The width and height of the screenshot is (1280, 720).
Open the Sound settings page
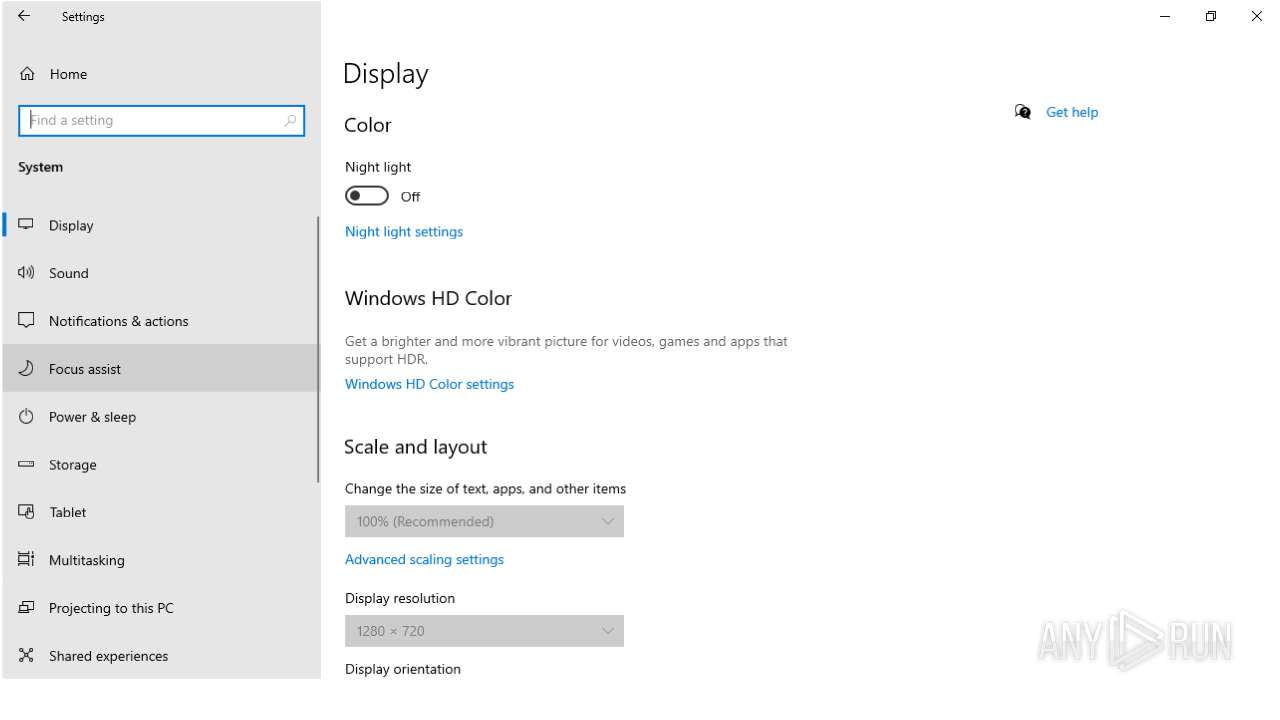[160, 273]
